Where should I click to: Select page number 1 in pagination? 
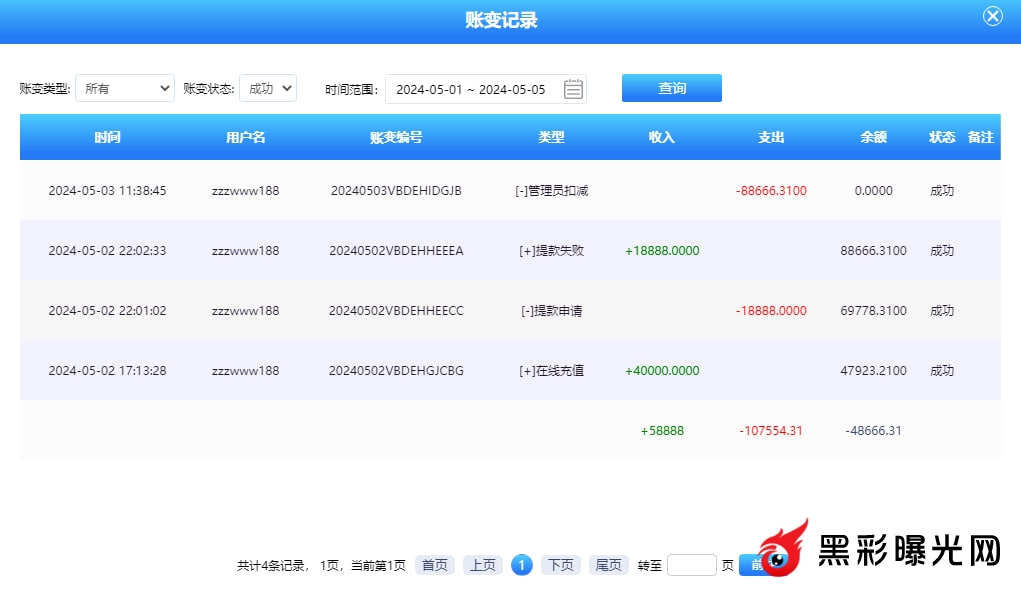point(522,565)
